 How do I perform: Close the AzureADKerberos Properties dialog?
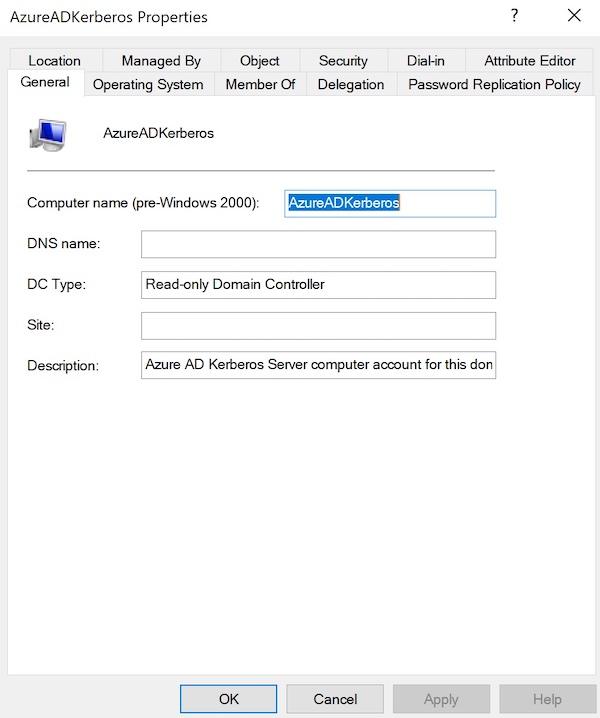pyautogui.click(x=574, y=16)
